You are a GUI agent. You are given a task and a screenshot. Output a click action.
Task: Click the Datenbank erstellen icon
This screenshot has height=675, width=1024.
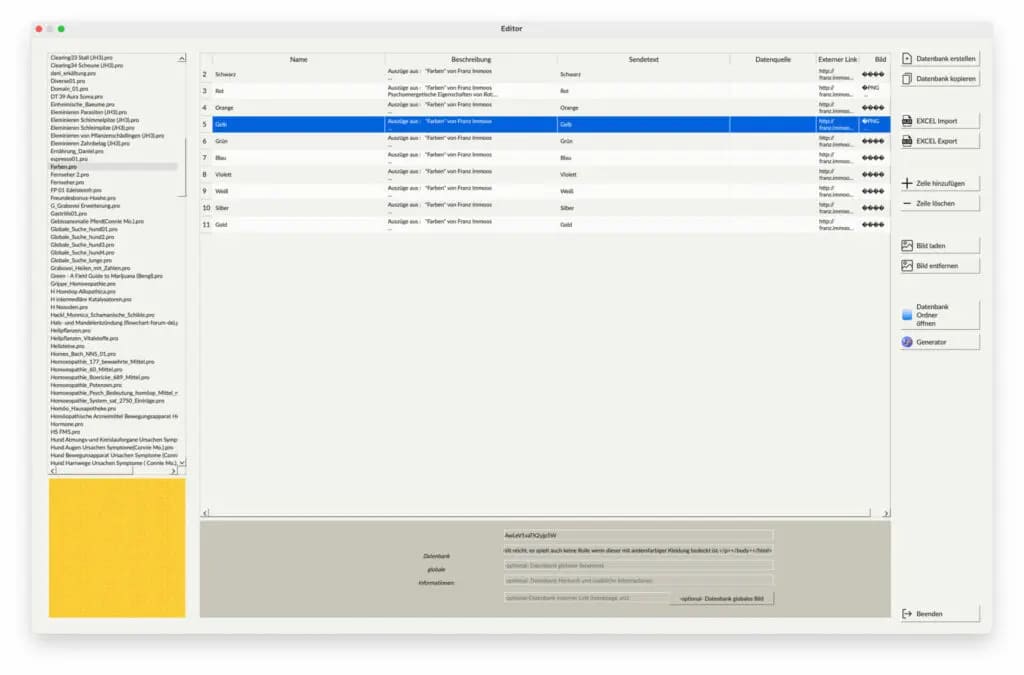907,59
